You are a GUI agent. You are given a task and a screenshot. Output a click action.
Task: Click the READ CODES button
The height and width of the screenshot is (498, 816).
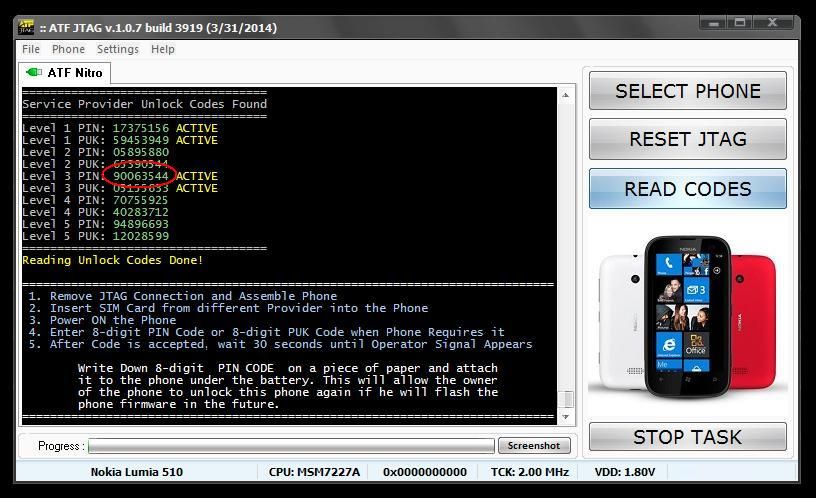pyautogui.click(x=687, y=189)
